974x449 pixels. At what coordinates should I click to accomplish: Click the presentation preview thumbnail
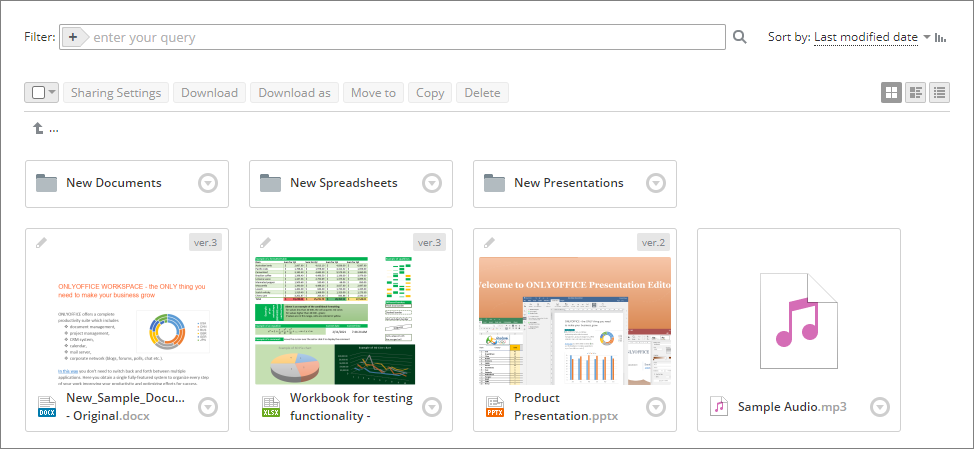tap(575, 321)
